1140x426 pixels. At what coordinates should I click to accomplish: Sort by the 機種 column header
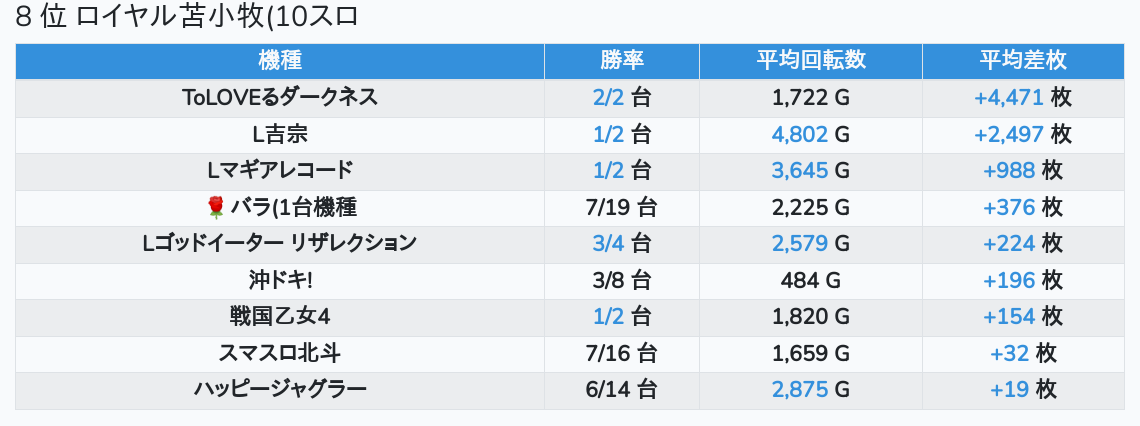point(280,61)
